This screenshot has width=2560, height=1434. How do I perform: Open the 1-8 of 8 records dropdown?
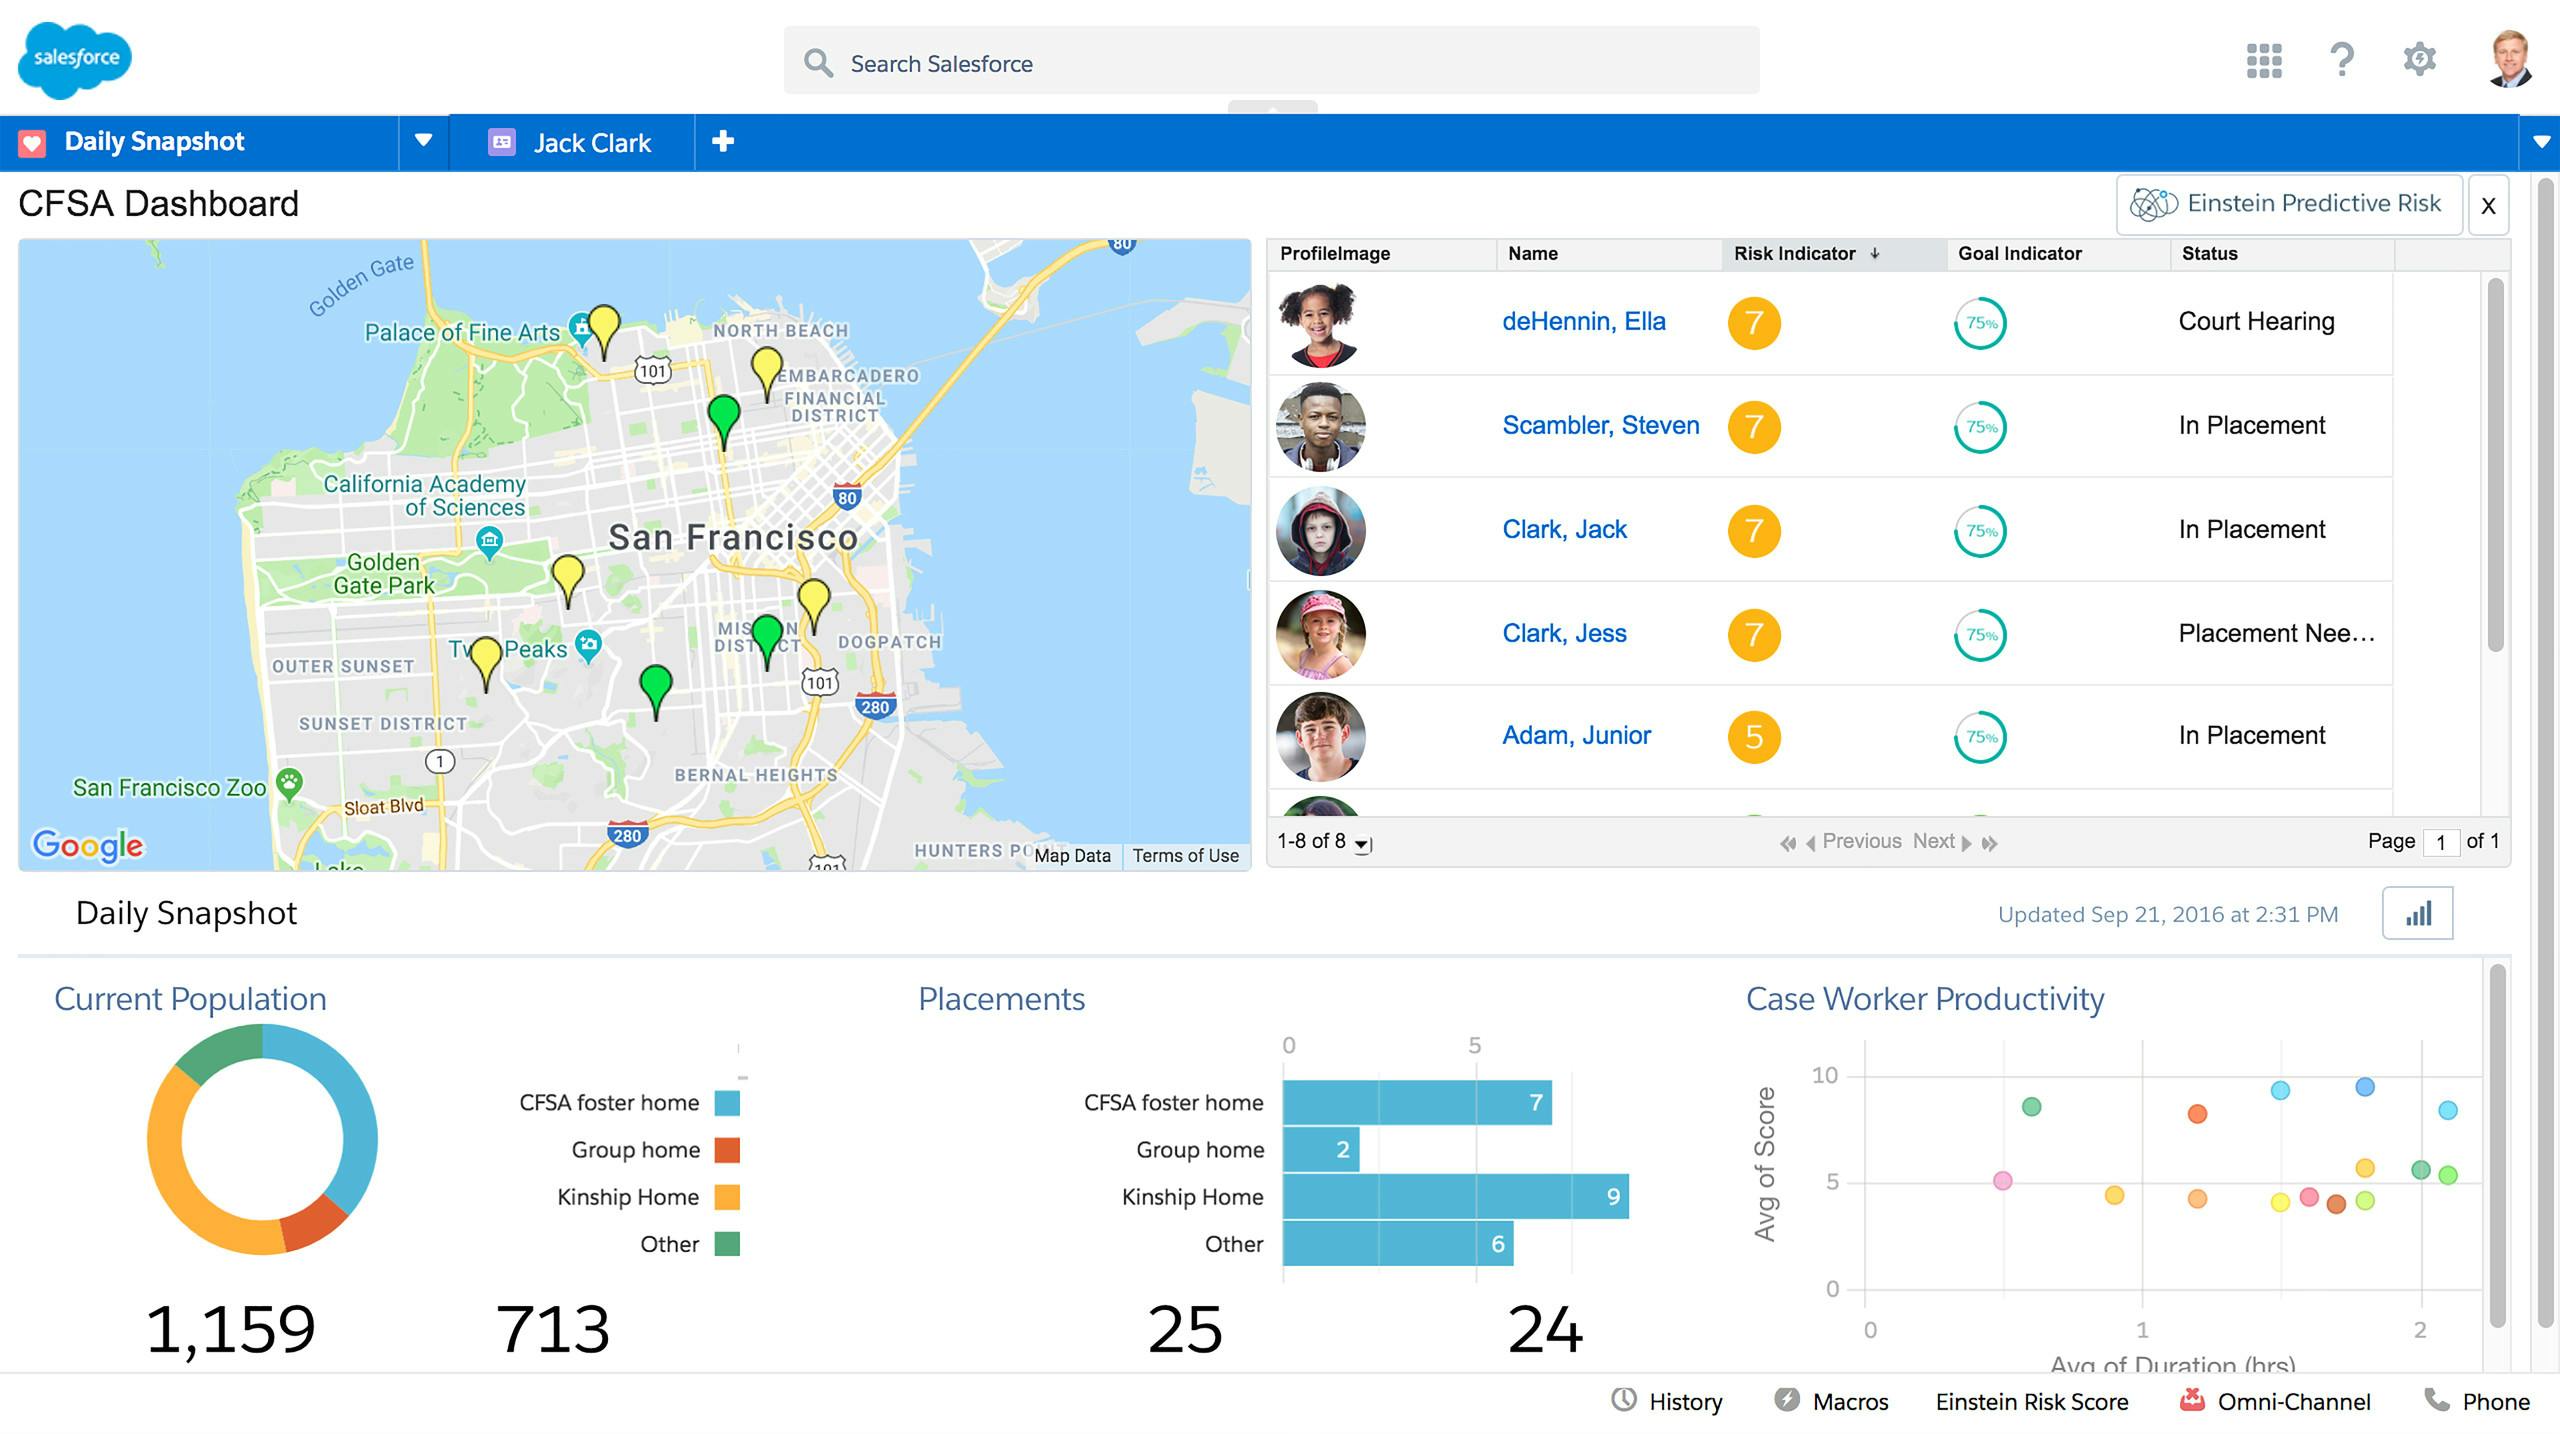coord(1362,845)
